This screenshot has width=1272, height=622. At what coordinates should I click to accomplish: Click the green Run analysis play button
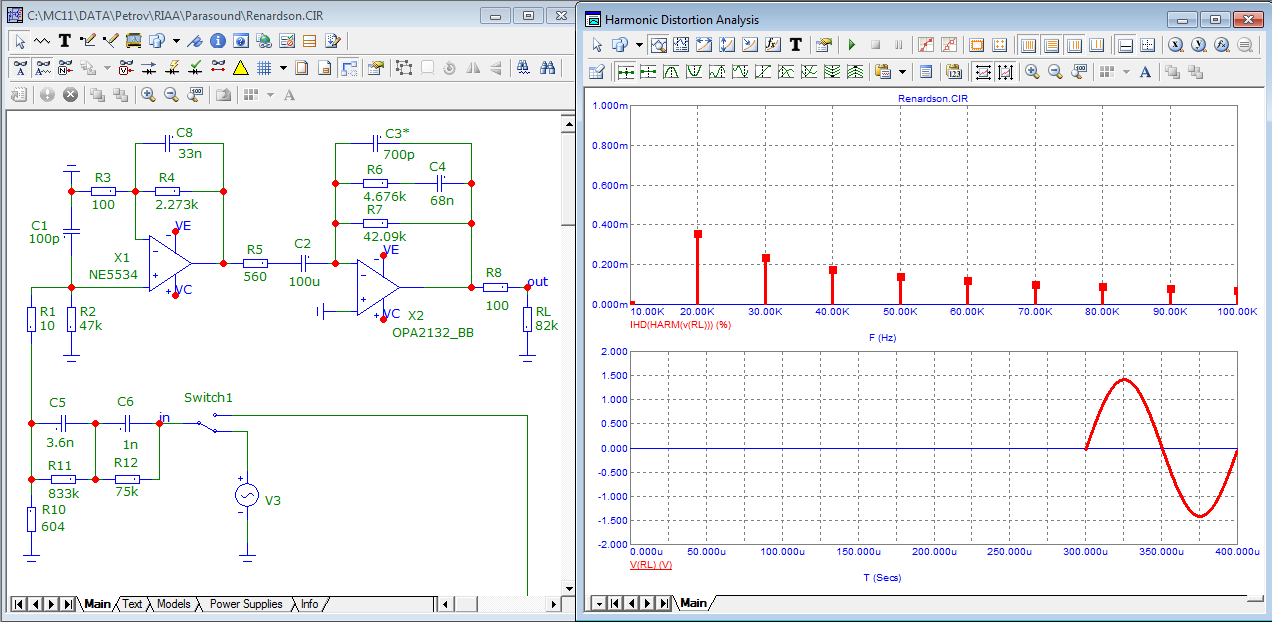[852, 45]
